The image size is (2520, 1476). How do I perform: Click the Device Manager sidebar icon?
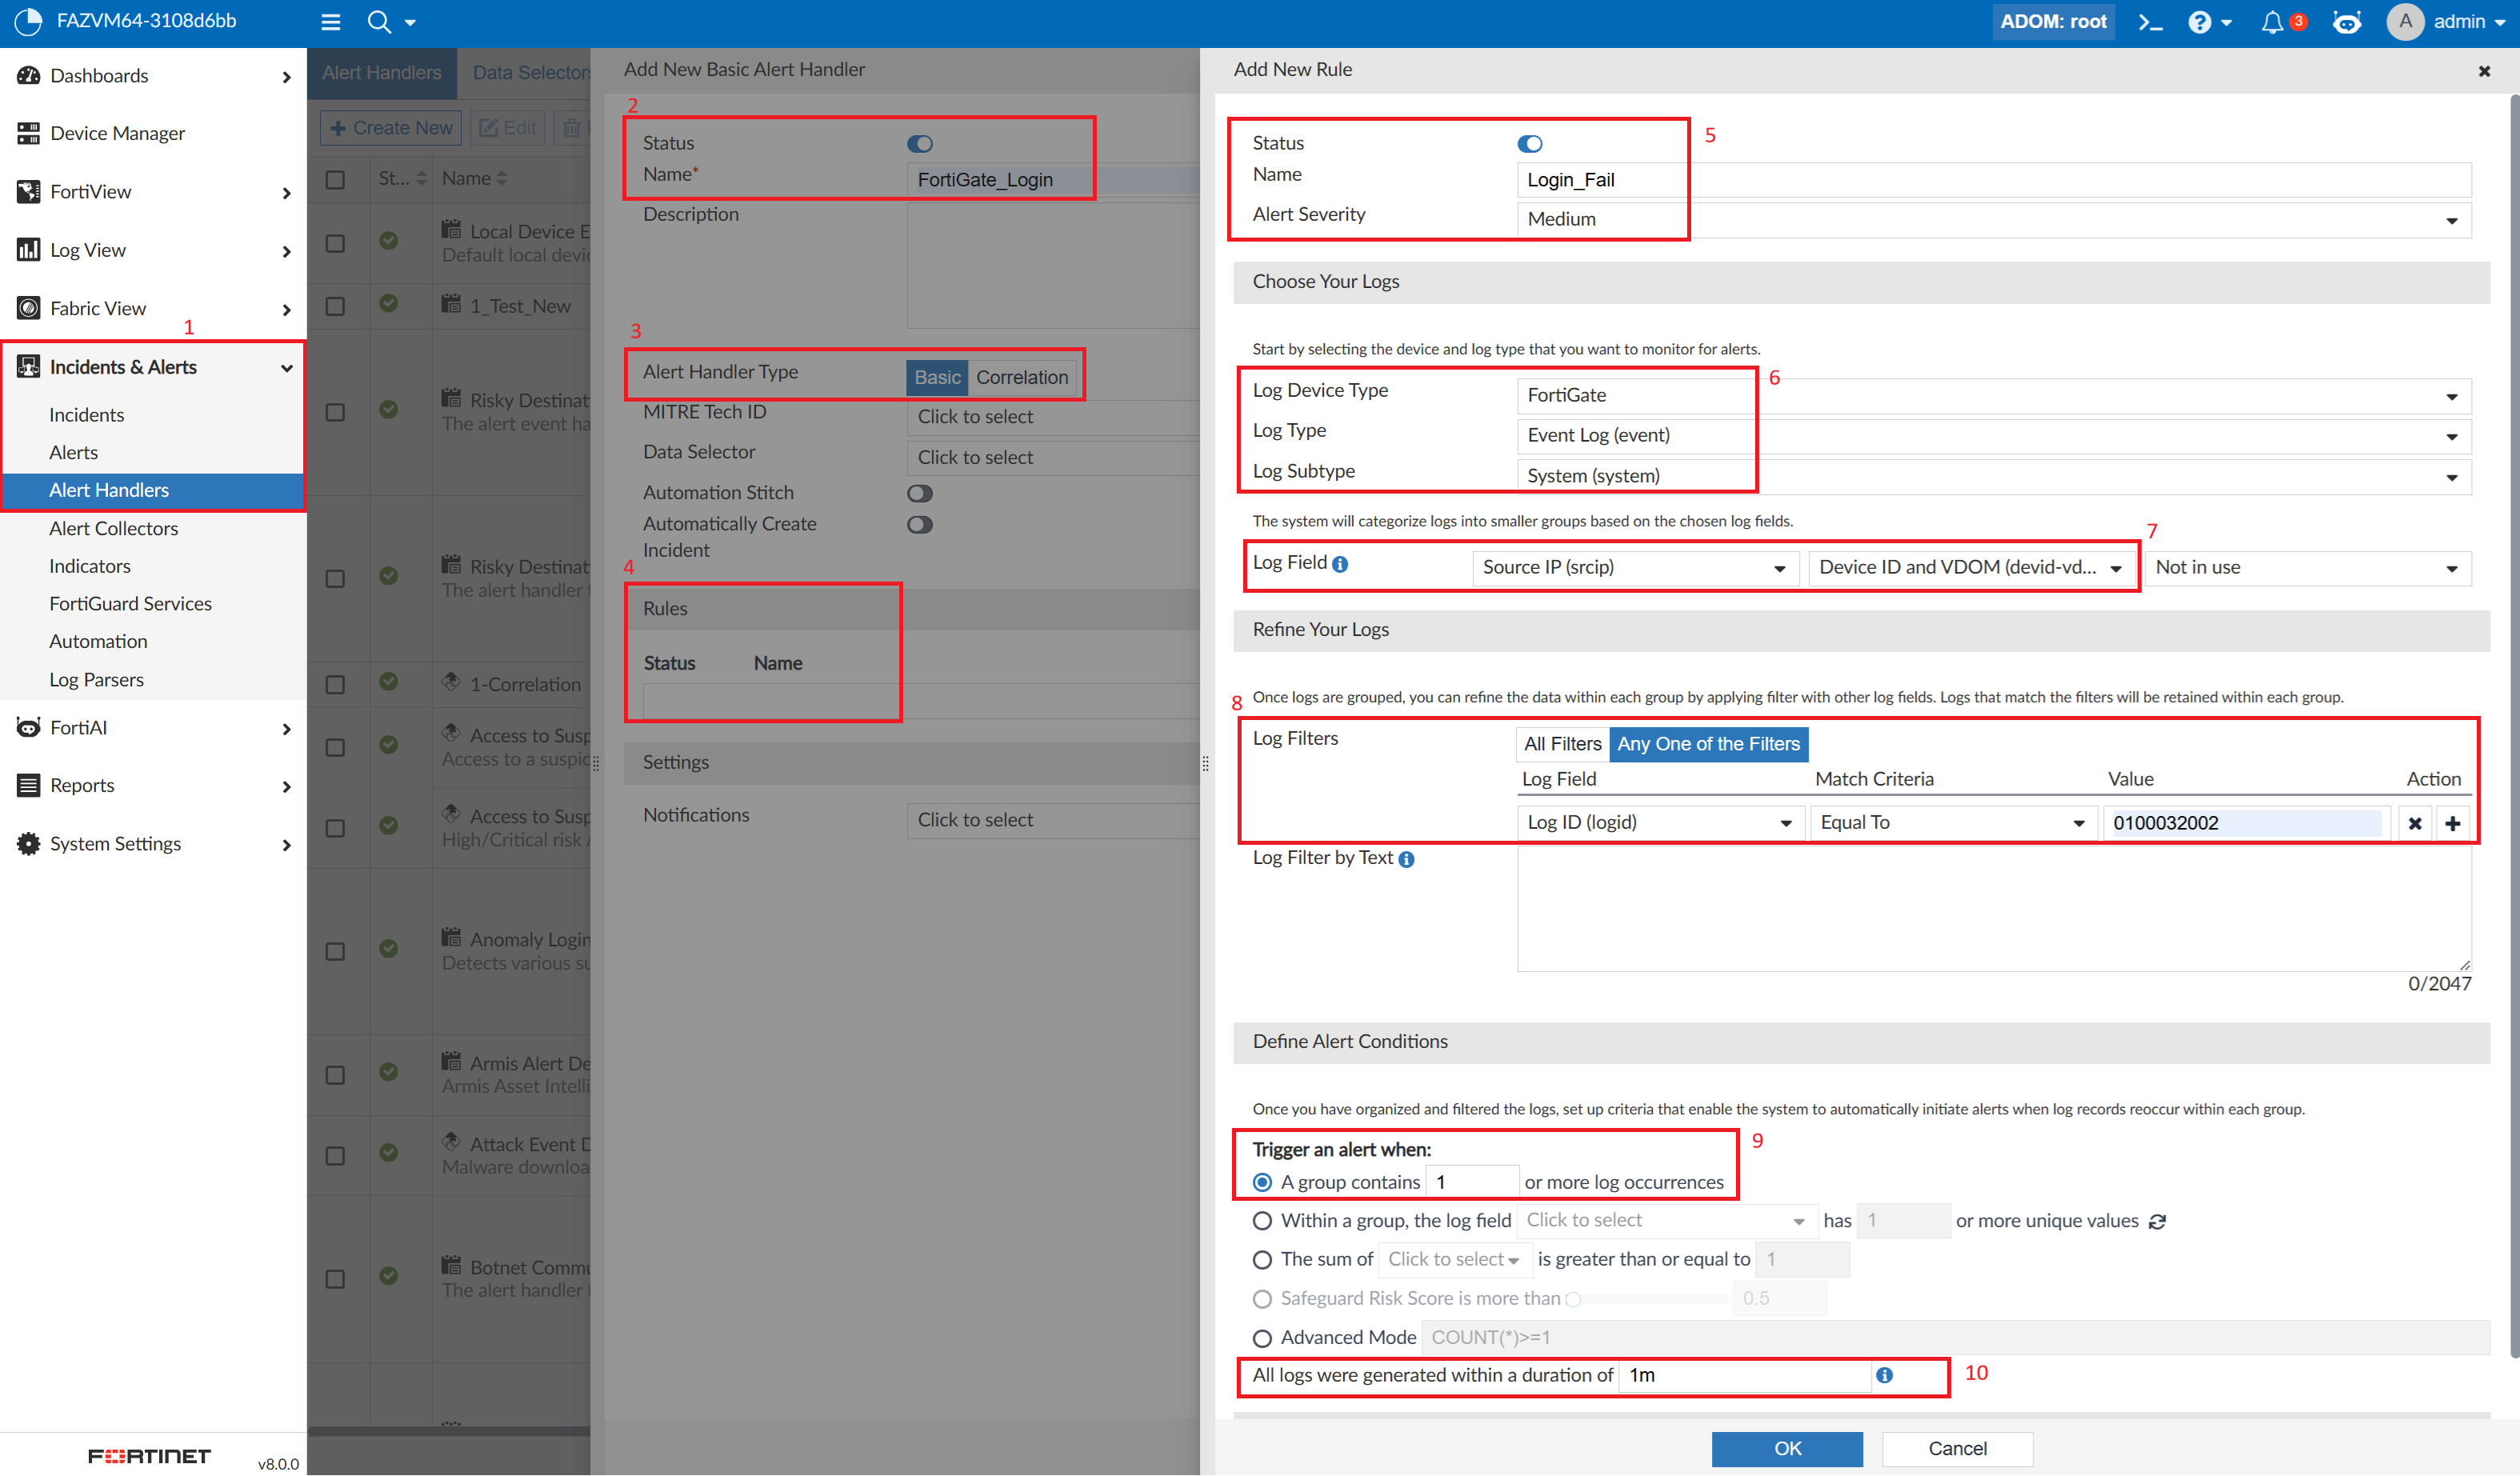point(28,133)
